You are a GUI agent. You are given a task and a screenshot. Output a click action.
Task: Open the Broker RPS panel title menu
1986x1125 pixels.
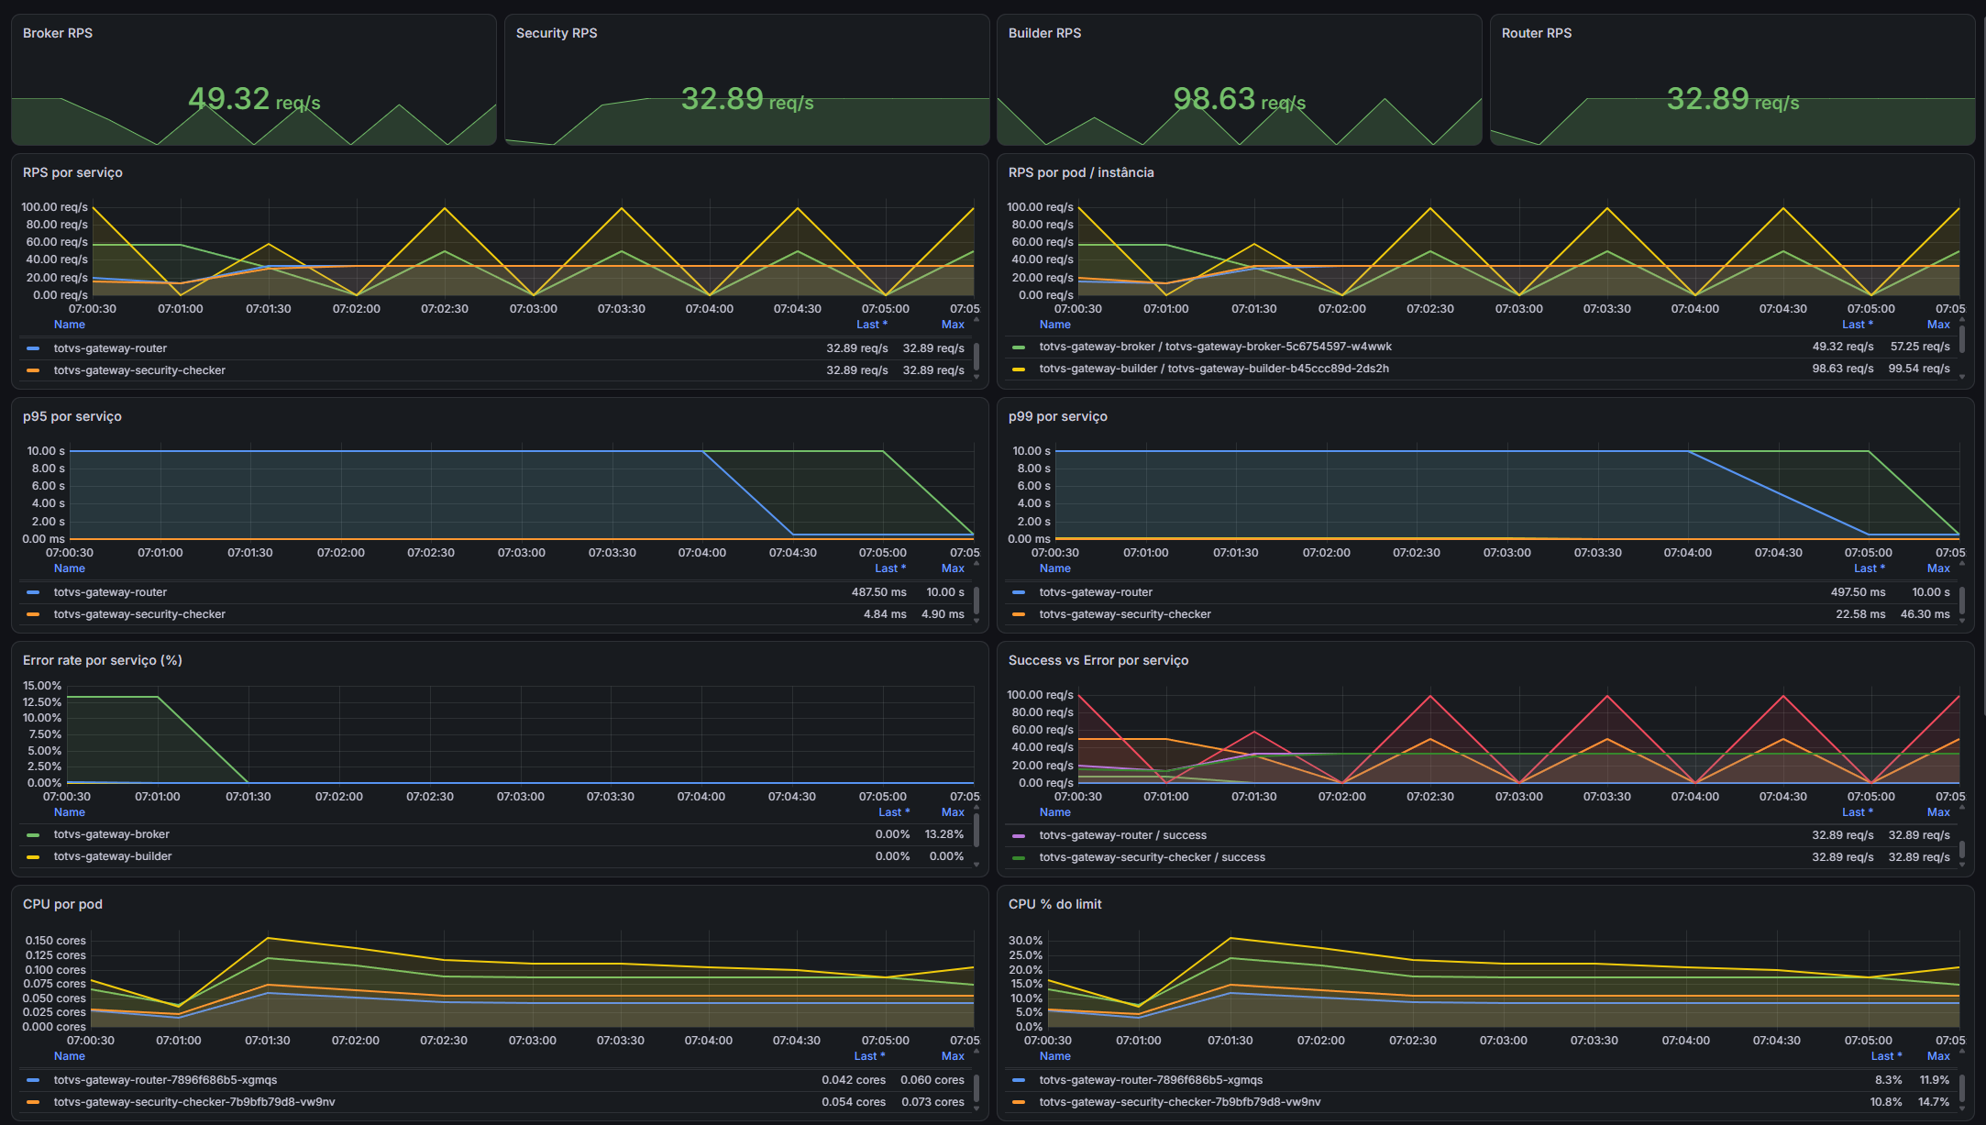click(58, 33)
